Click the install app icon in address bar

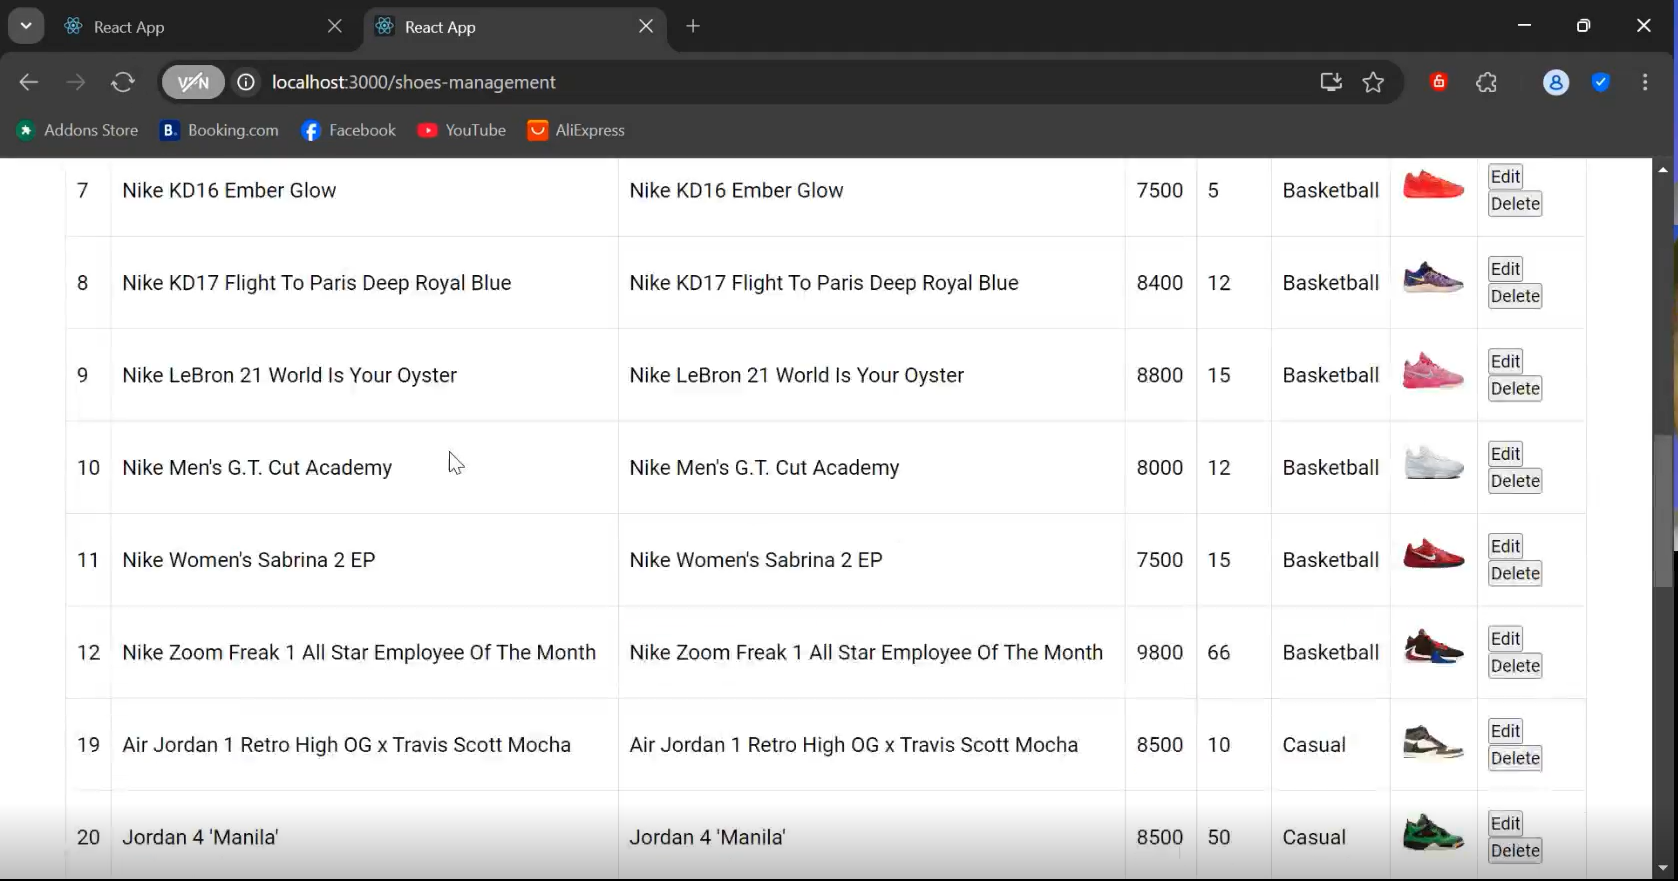point(1331,82)
